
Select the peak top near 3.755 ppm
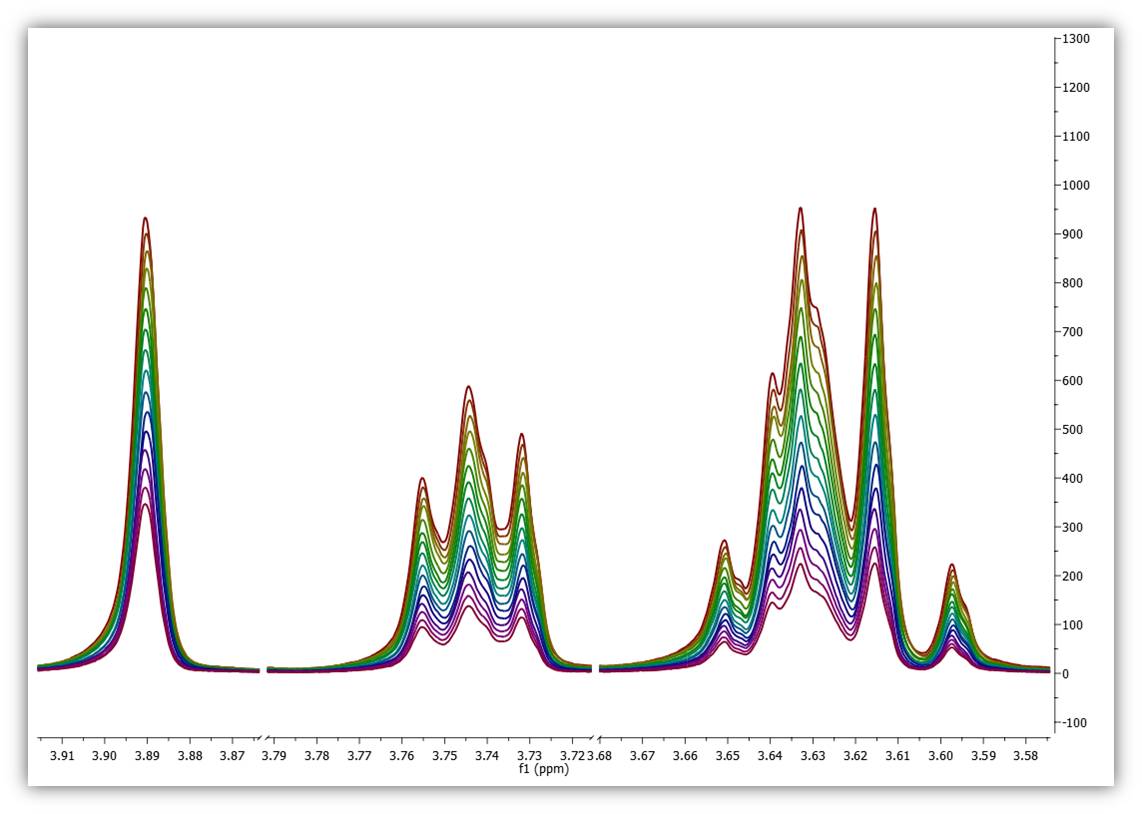pos(422,478)
